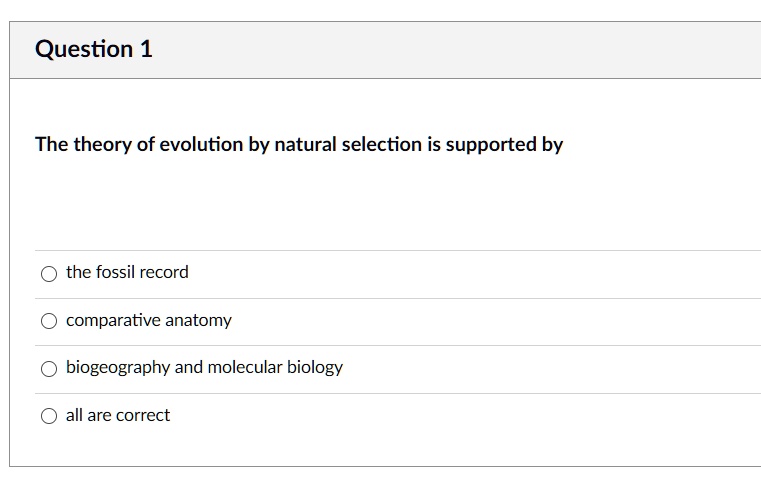
Task: Pick the biogeography and molecular biology radio
Action: [x=49, y=368]
